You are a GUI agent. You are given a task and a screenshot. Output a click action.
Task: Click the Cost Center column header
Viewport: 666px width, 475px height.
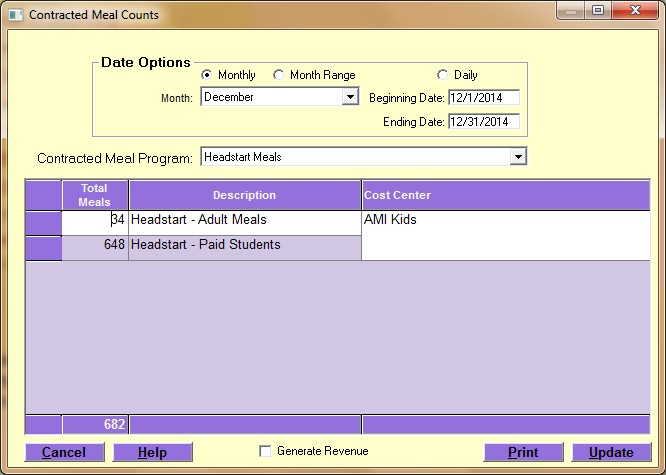[505, 195]
